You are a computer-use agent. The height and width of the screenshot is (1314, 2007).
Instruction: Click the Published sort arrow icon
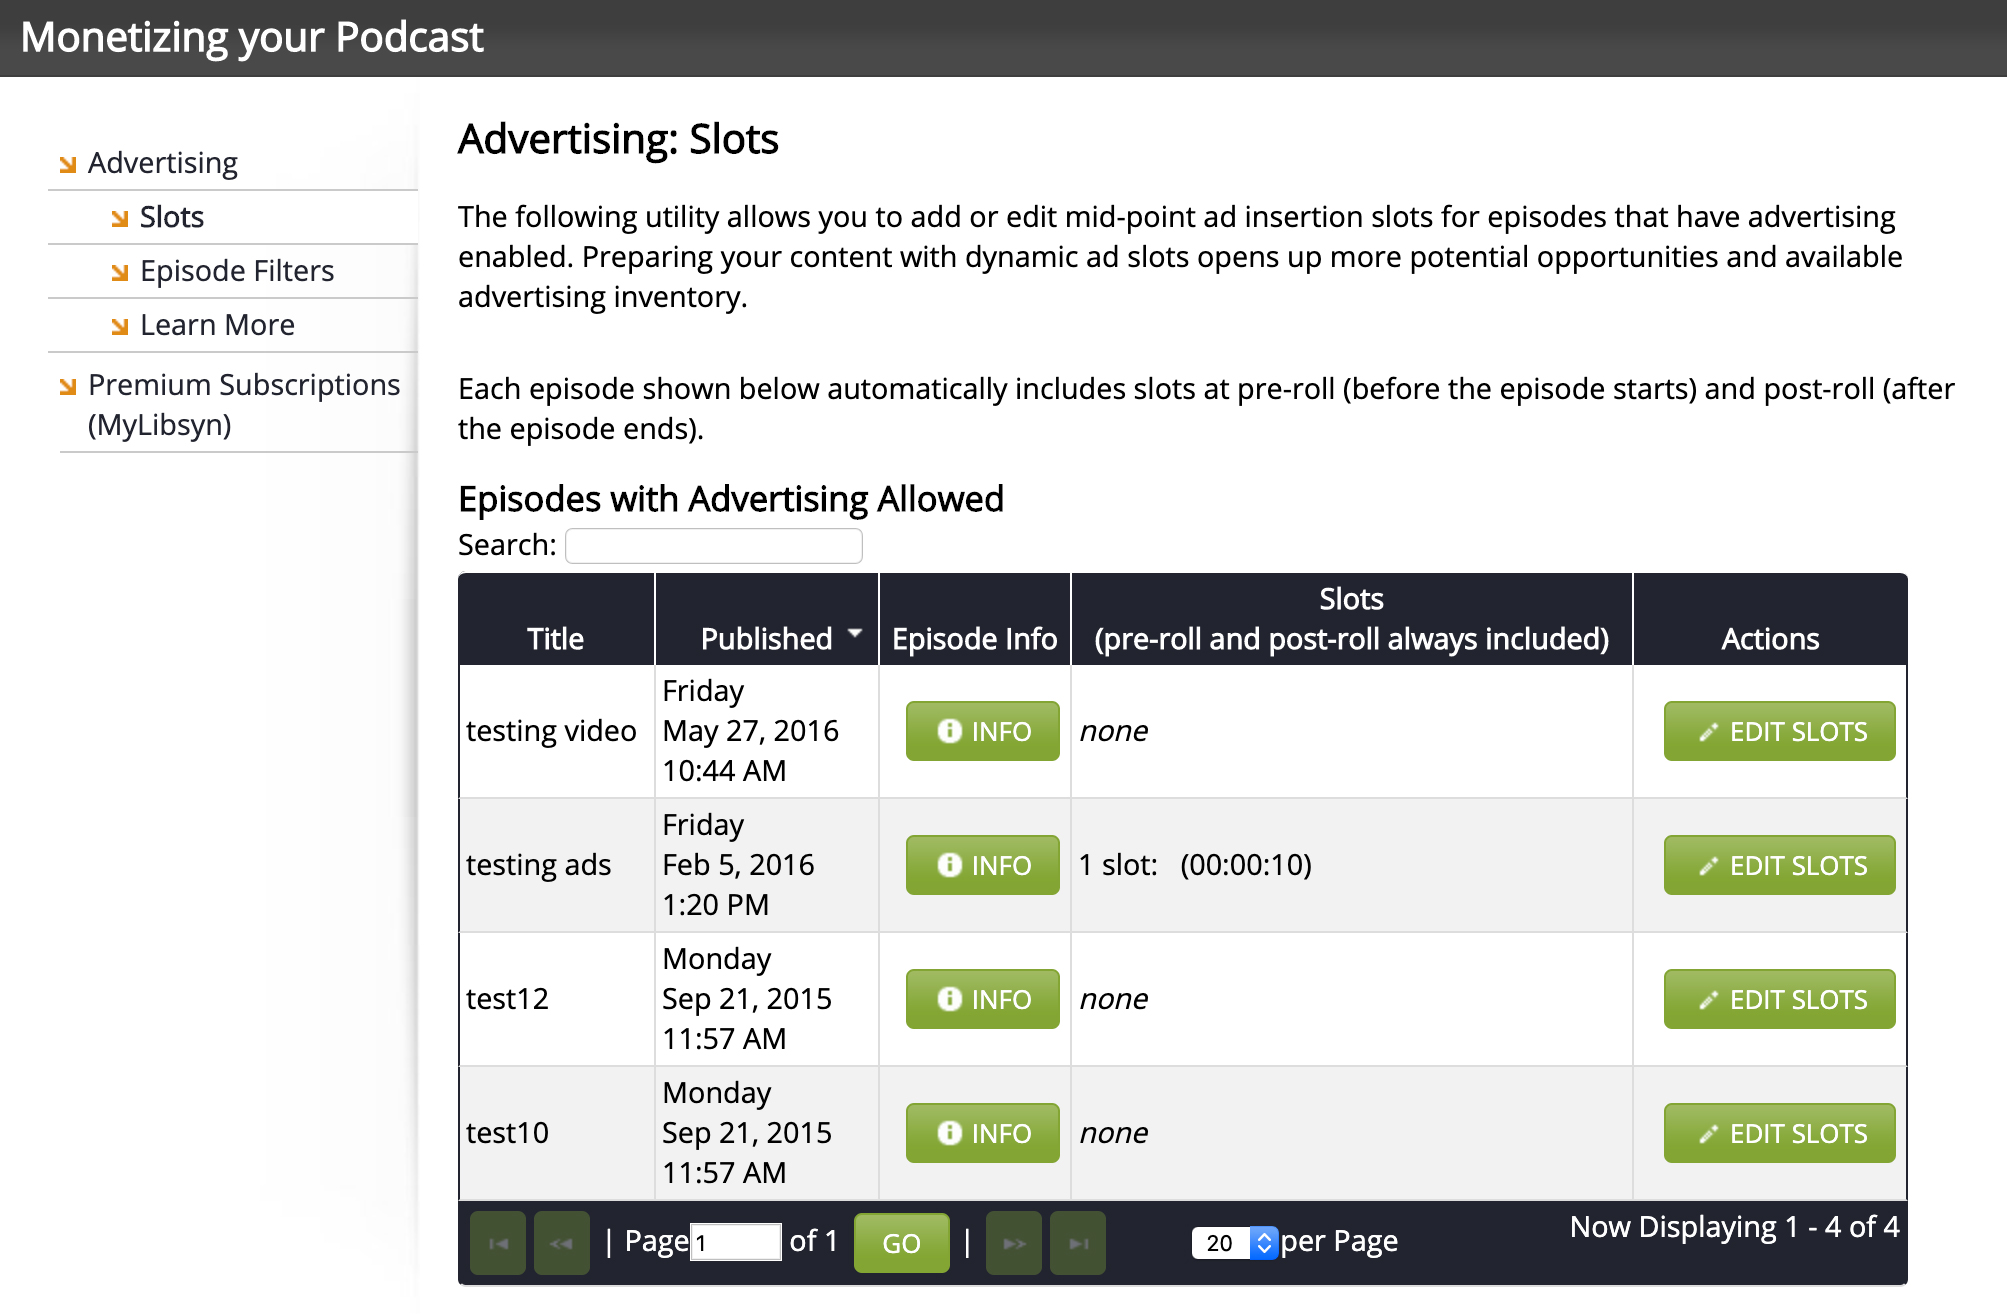pos(855,633)
